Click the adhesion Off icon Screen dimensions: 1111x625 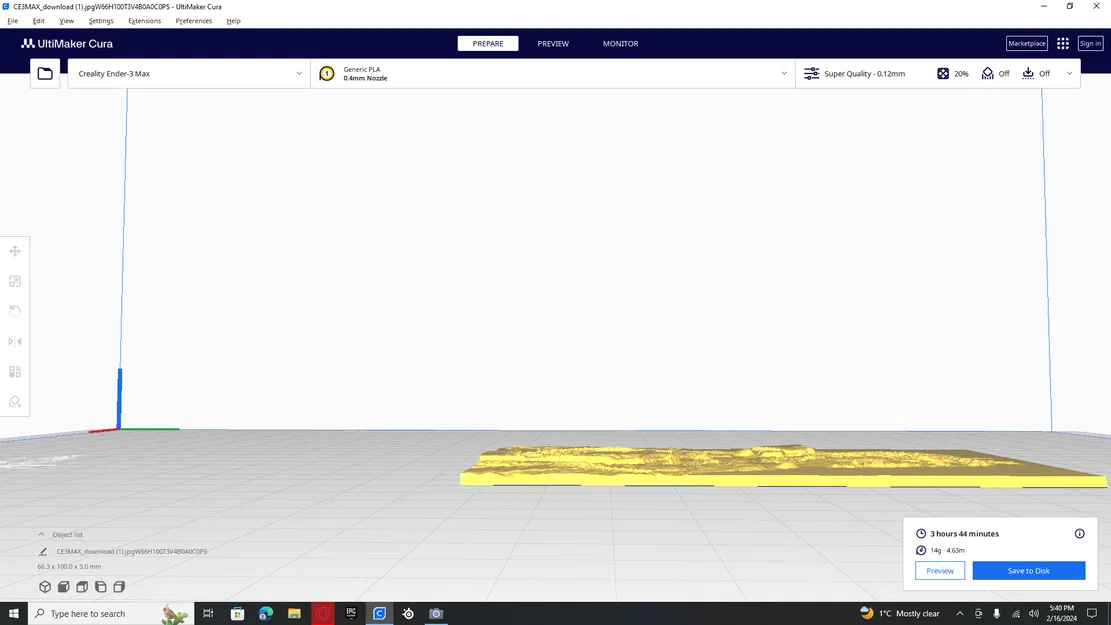pos(1028,74)
